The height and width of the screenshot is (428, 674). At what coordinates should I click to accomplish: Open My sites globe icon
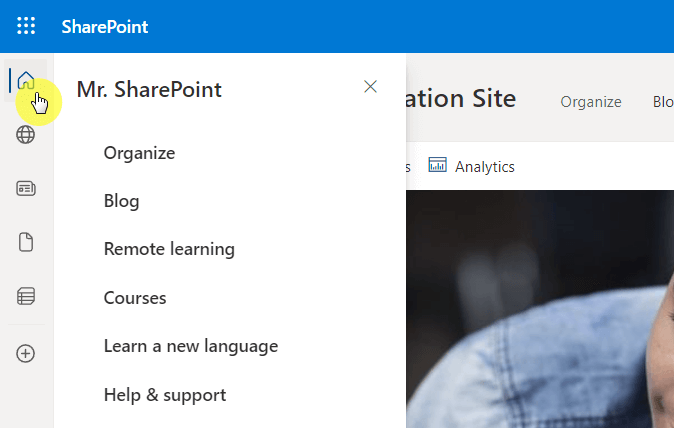pos(25,135)
